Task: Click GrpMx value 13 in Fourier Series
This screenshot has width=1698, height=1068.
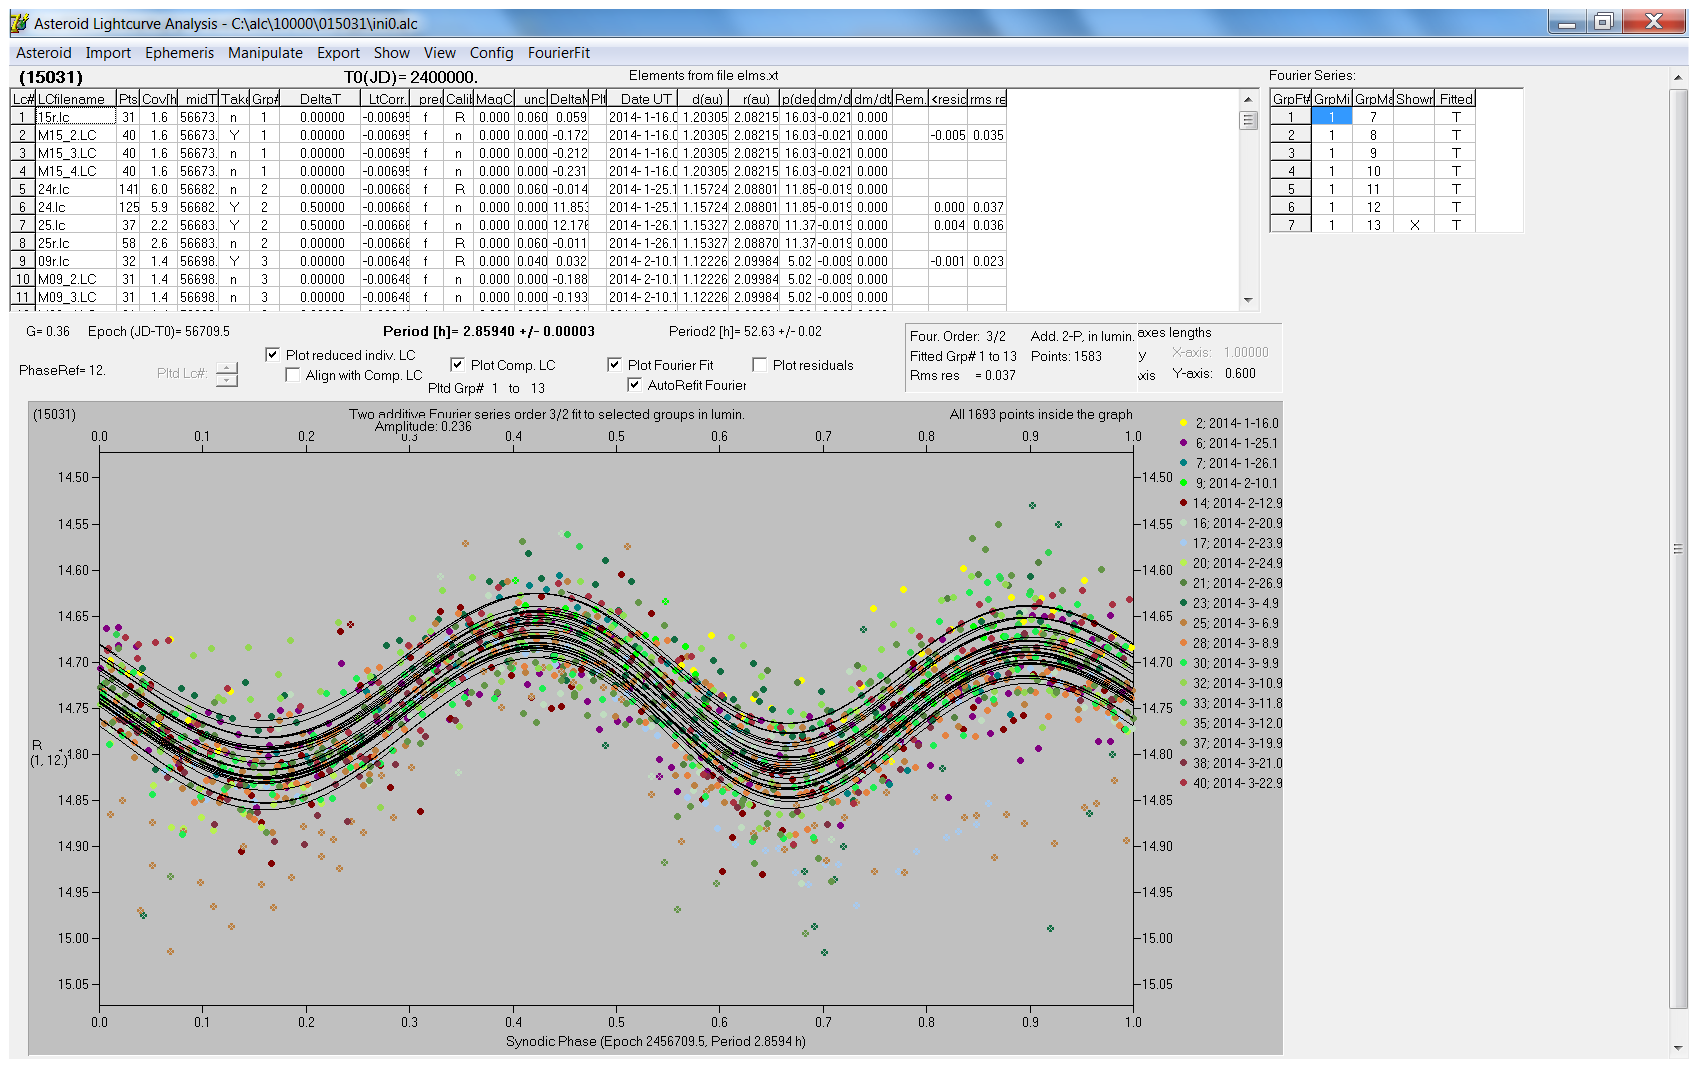Action: [1373, 225]
